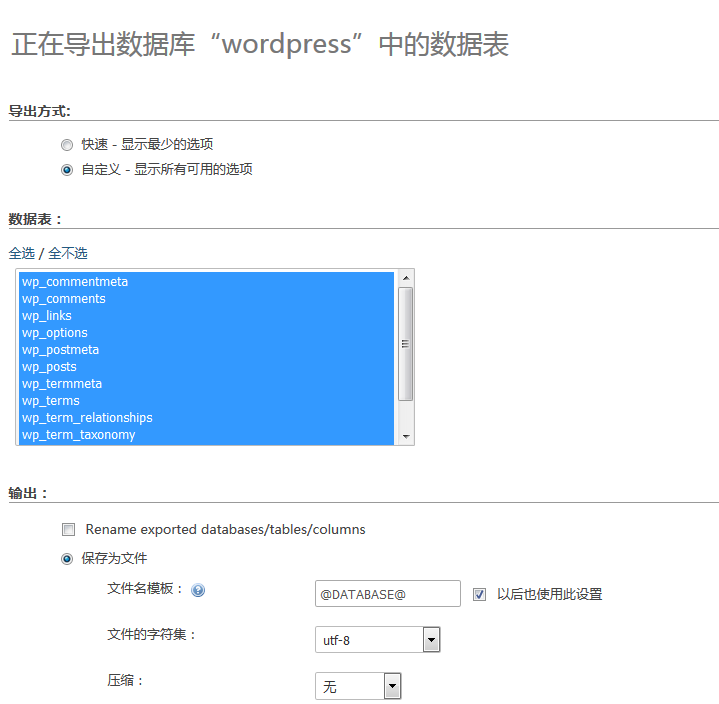Select wp_posts in the table list
Image resolution: width=719 pixels, height=704 pixels.
(49, 367)
